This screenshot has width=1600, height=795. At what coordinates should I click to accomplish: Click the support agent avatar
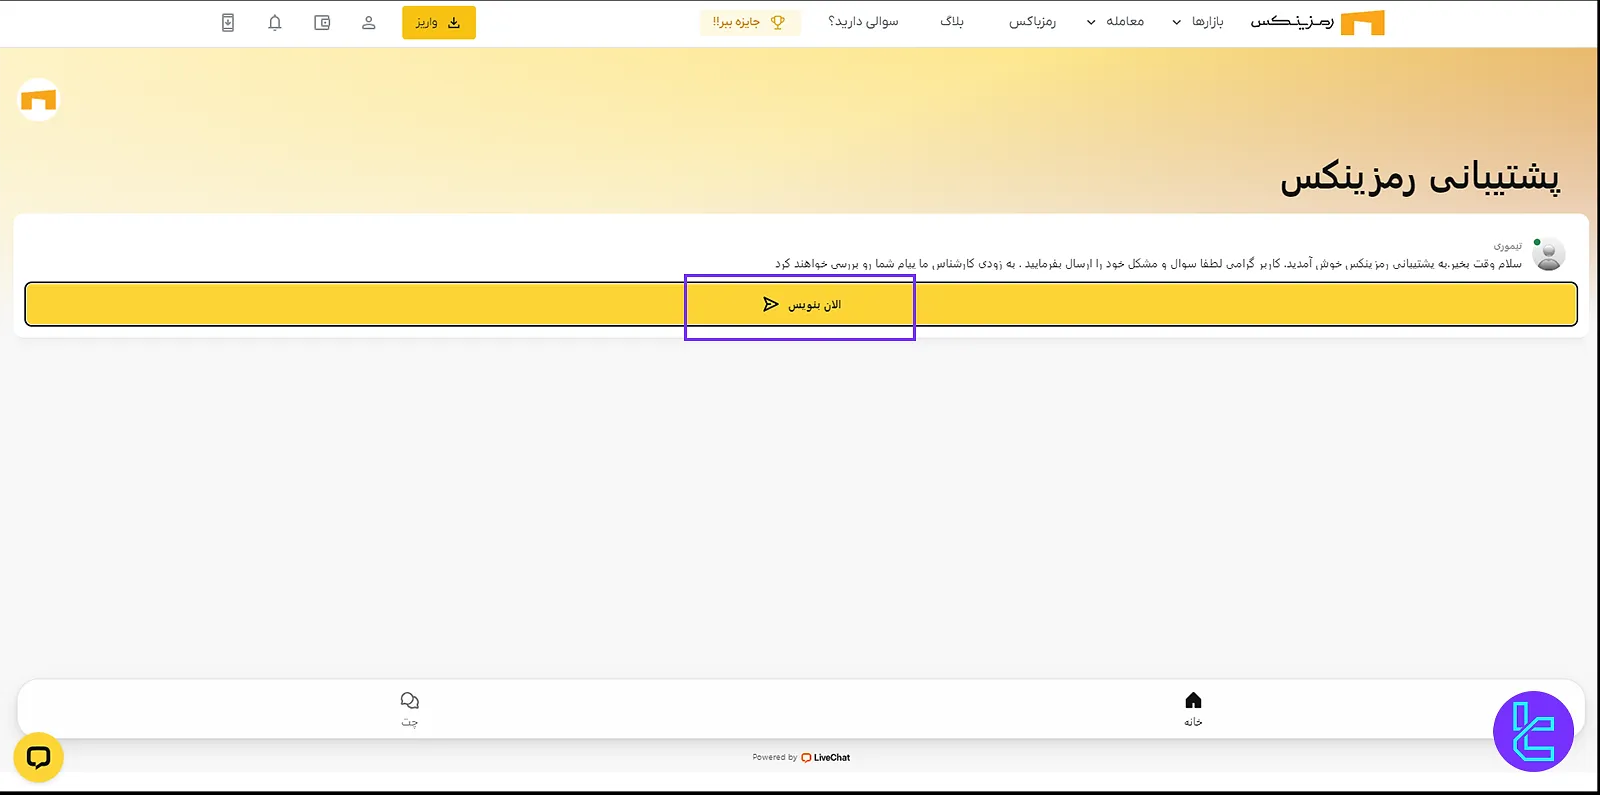click(1548, 255)
